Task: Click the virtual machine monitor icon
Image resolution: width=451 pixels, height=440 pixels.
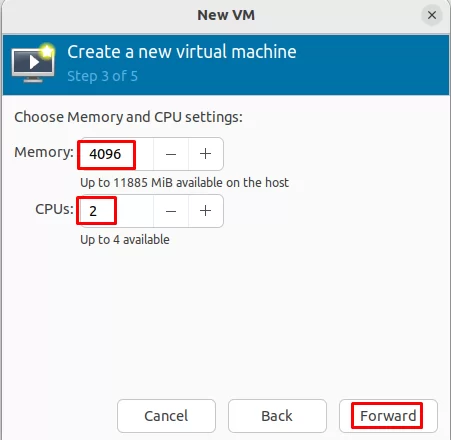Action: point(33,63)
